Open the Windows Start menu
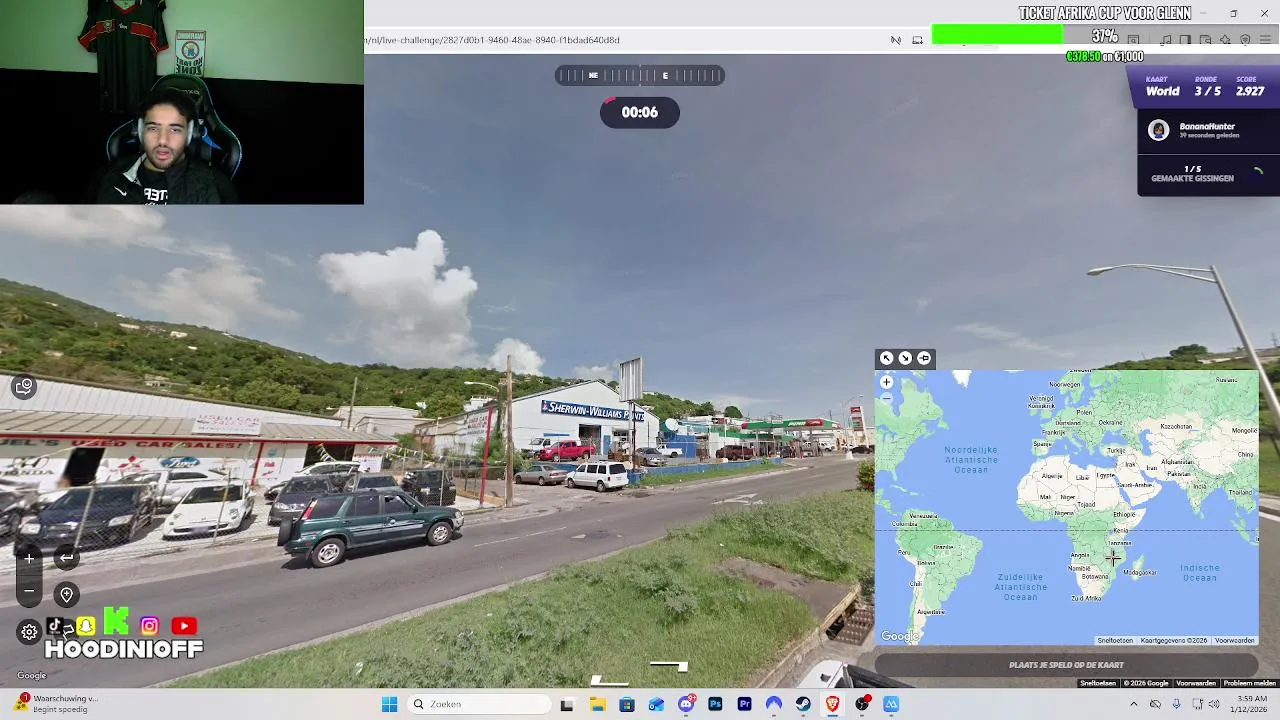1280x720 pixels. pos(389,704)
